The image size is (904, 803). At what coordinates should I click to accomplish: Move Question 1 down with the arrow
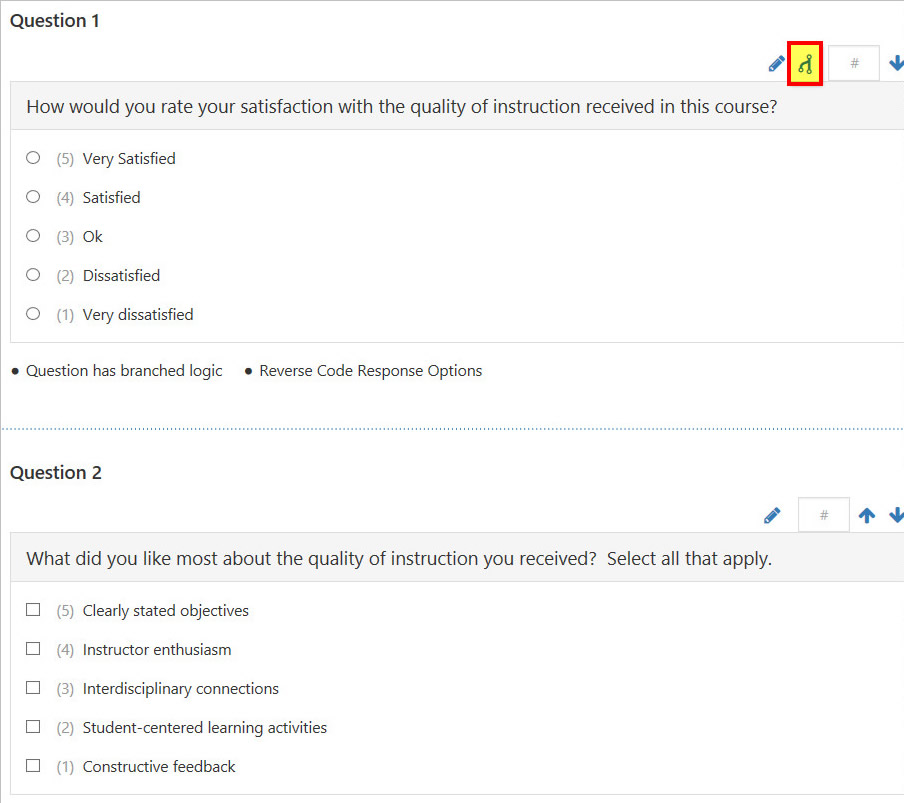897,62
